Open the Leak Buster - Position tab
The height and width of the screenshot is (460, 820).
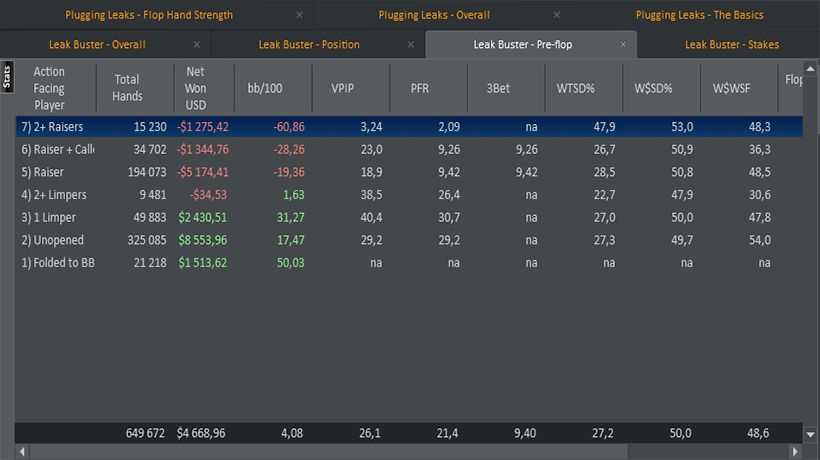pos(309,44)
